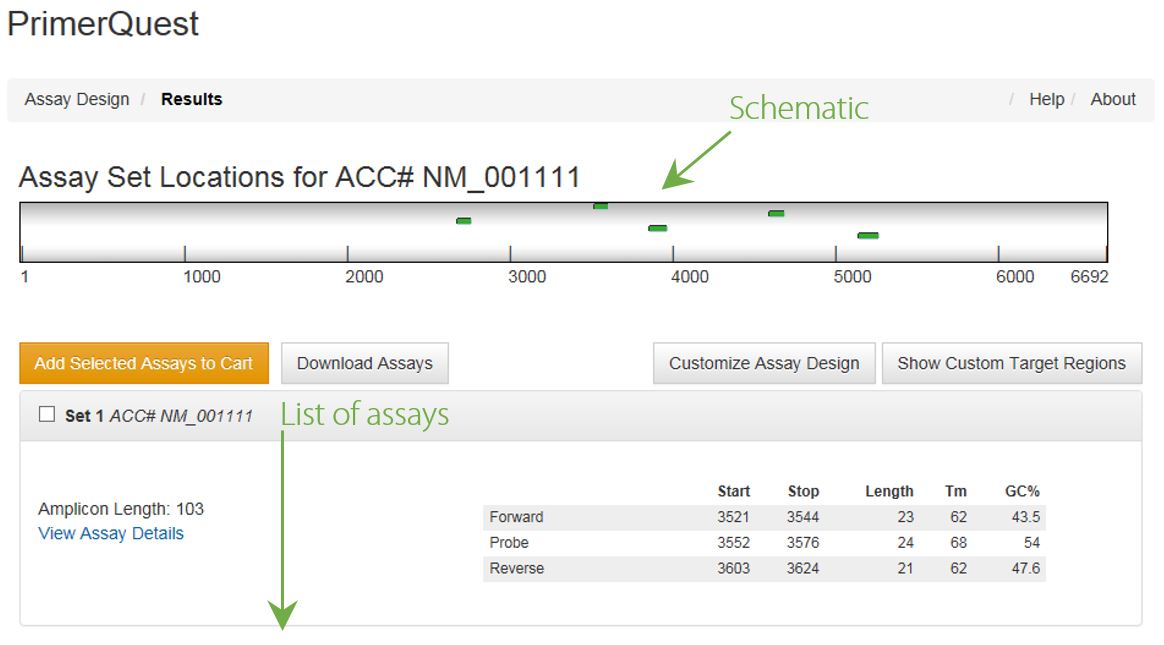Click the green marker near position 4500
Image resolution: width=1164 pixels, height=645 pixels.
(777, 212)
